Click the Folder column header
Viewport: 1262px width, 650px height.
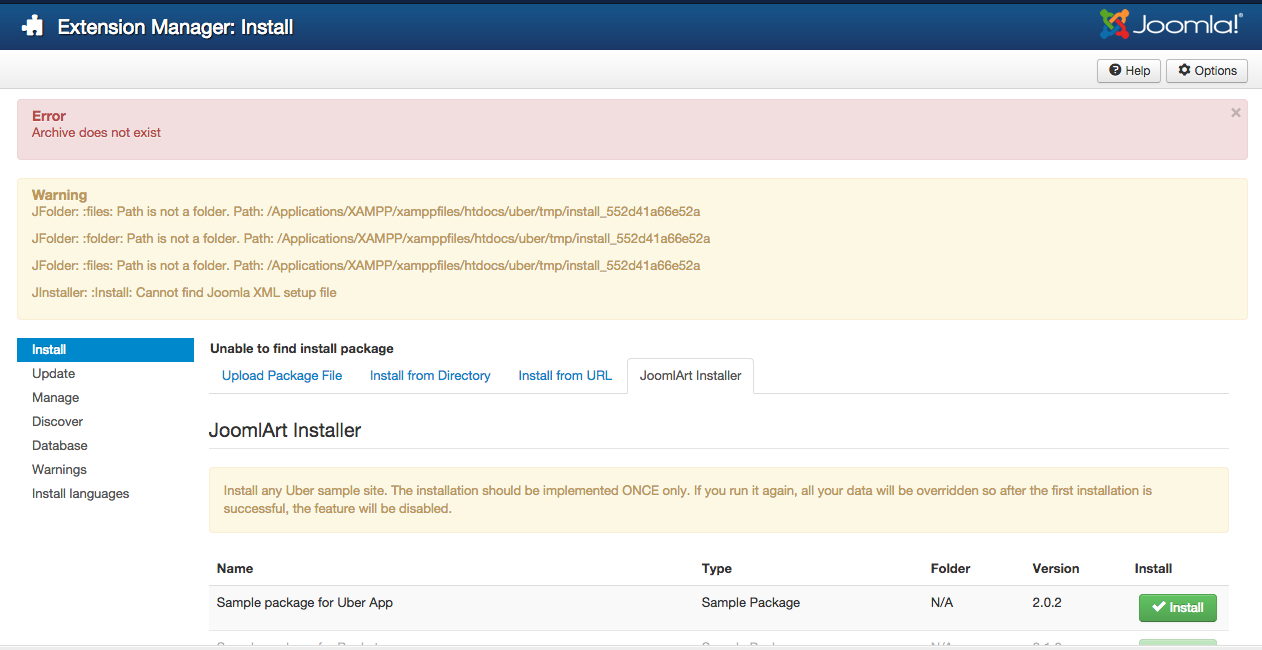951,568
